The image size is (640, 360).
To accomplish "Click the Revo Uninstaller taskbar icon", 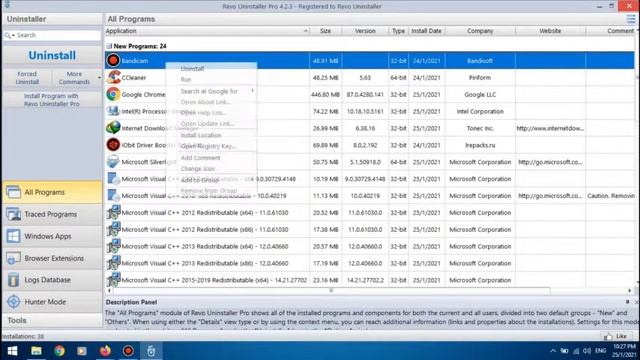I will coord(151,351).
